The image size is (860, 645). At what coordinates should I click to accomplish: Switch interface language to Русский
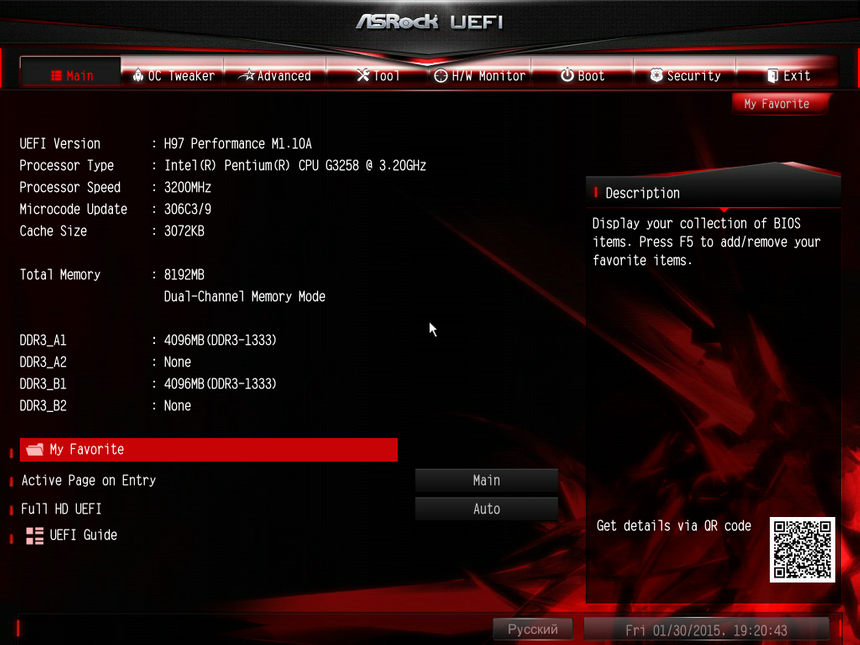(533, 629)
